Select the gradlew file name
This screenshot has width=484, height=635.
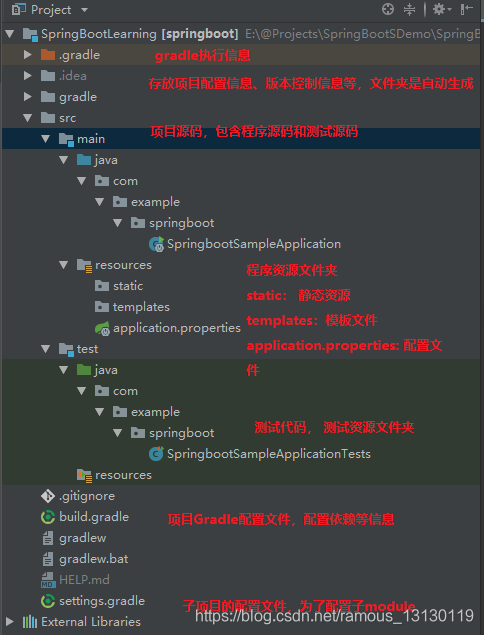pos(83,538)
